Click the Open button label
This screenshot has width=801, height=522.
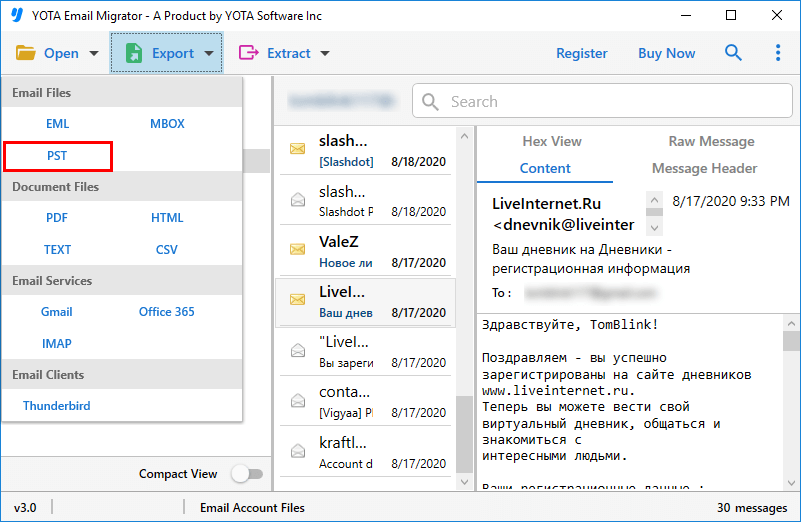[61, 53]
